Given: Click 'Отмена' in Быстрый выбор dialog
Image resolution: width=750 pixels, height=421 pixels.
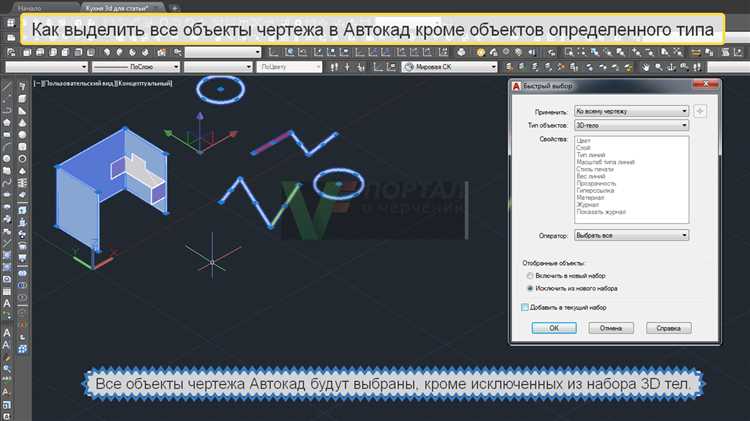Looking at the screenshot, I should click(611, 328).
